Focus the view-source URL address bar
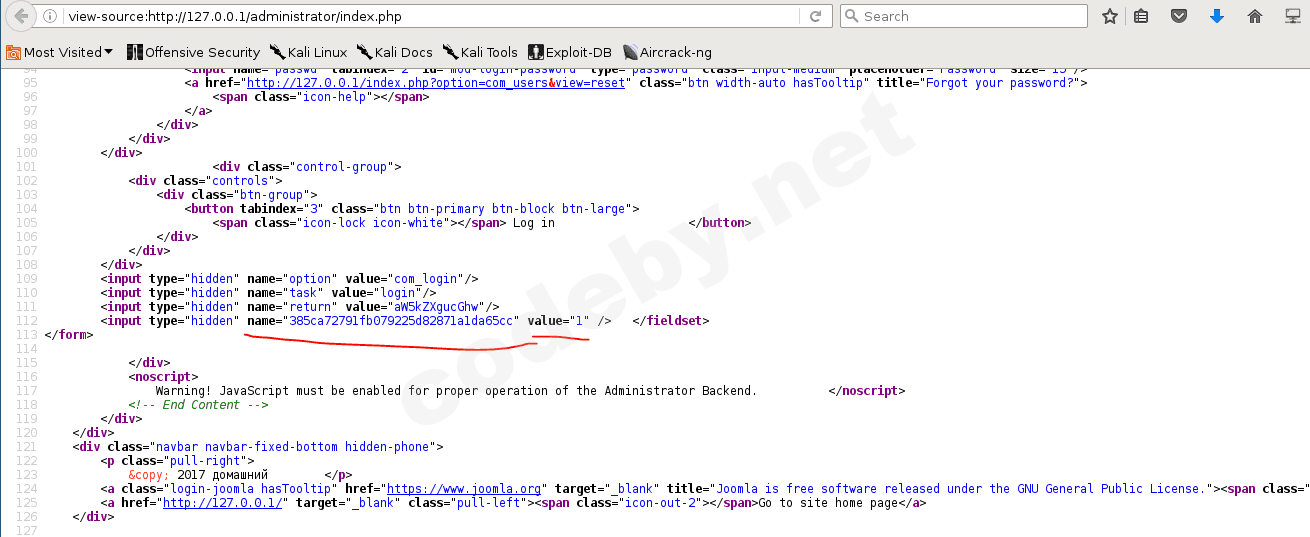The height and width of the screenshot is (537, 1310). click(x=430, y=17)
